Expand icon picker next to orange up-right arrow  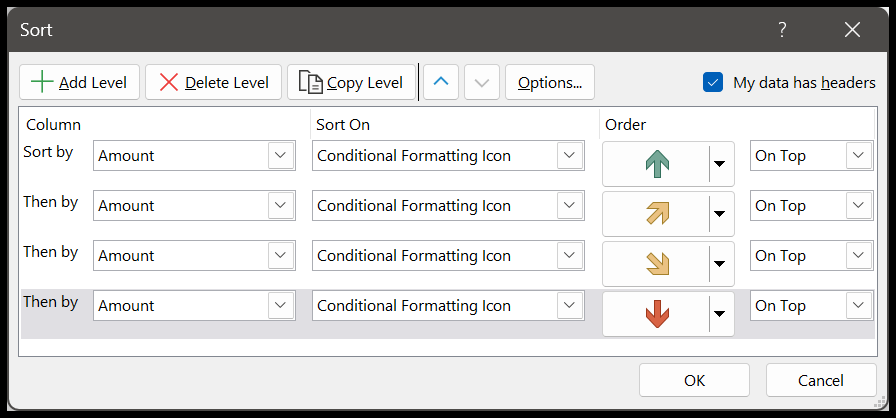click(x=721, y=214)
